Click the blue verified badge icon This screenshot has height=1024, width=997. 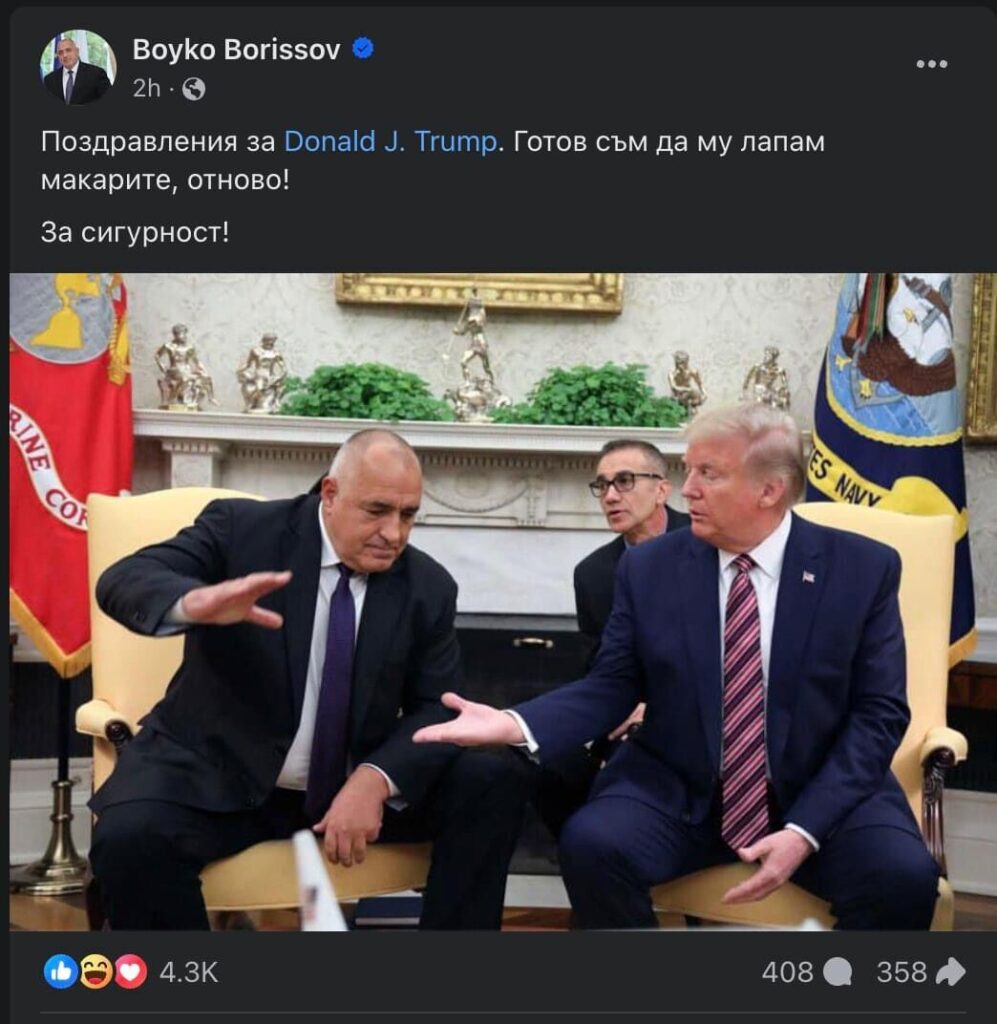pos(363,49)
